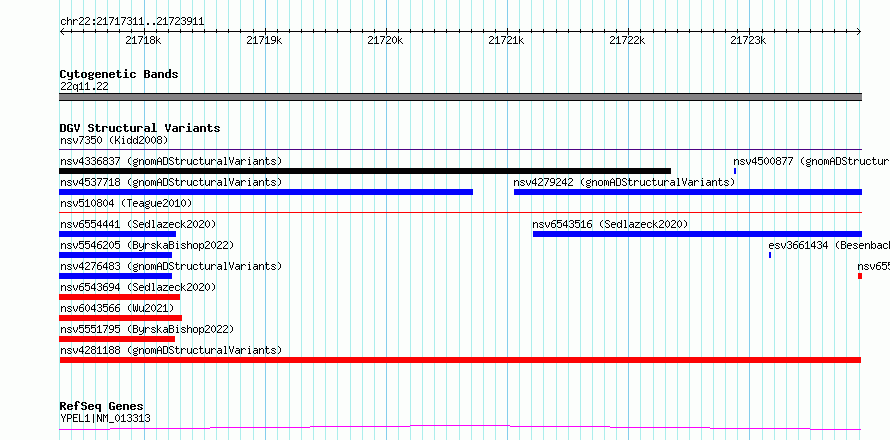Viewport: 890px width, 440px height.
Task: Click the blue nsv4279242 variant bar
Action: (688, 192)
